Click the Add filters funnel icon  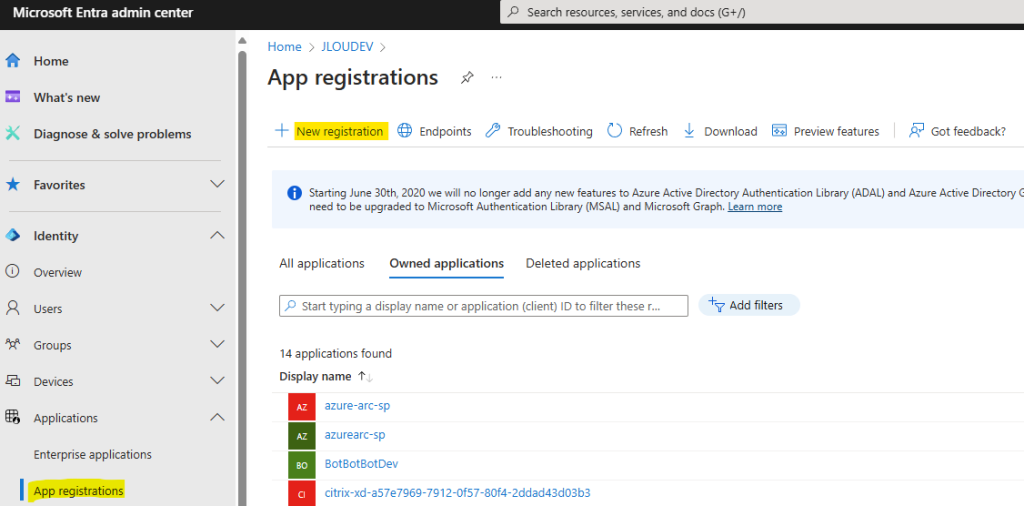716,304
